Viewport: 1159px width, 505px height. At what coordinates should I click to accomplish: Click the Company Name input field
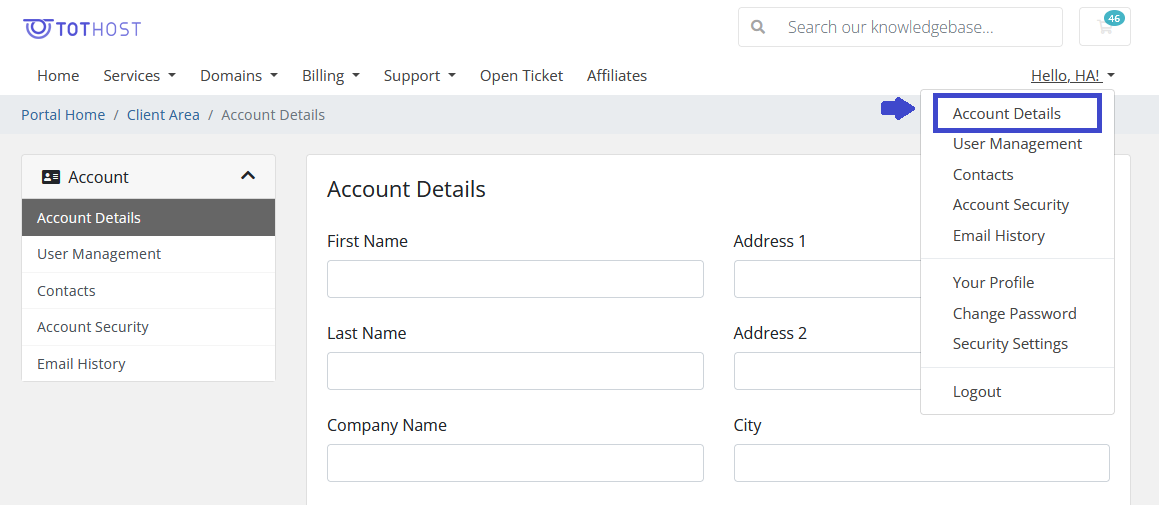click(x=515, y=463)
